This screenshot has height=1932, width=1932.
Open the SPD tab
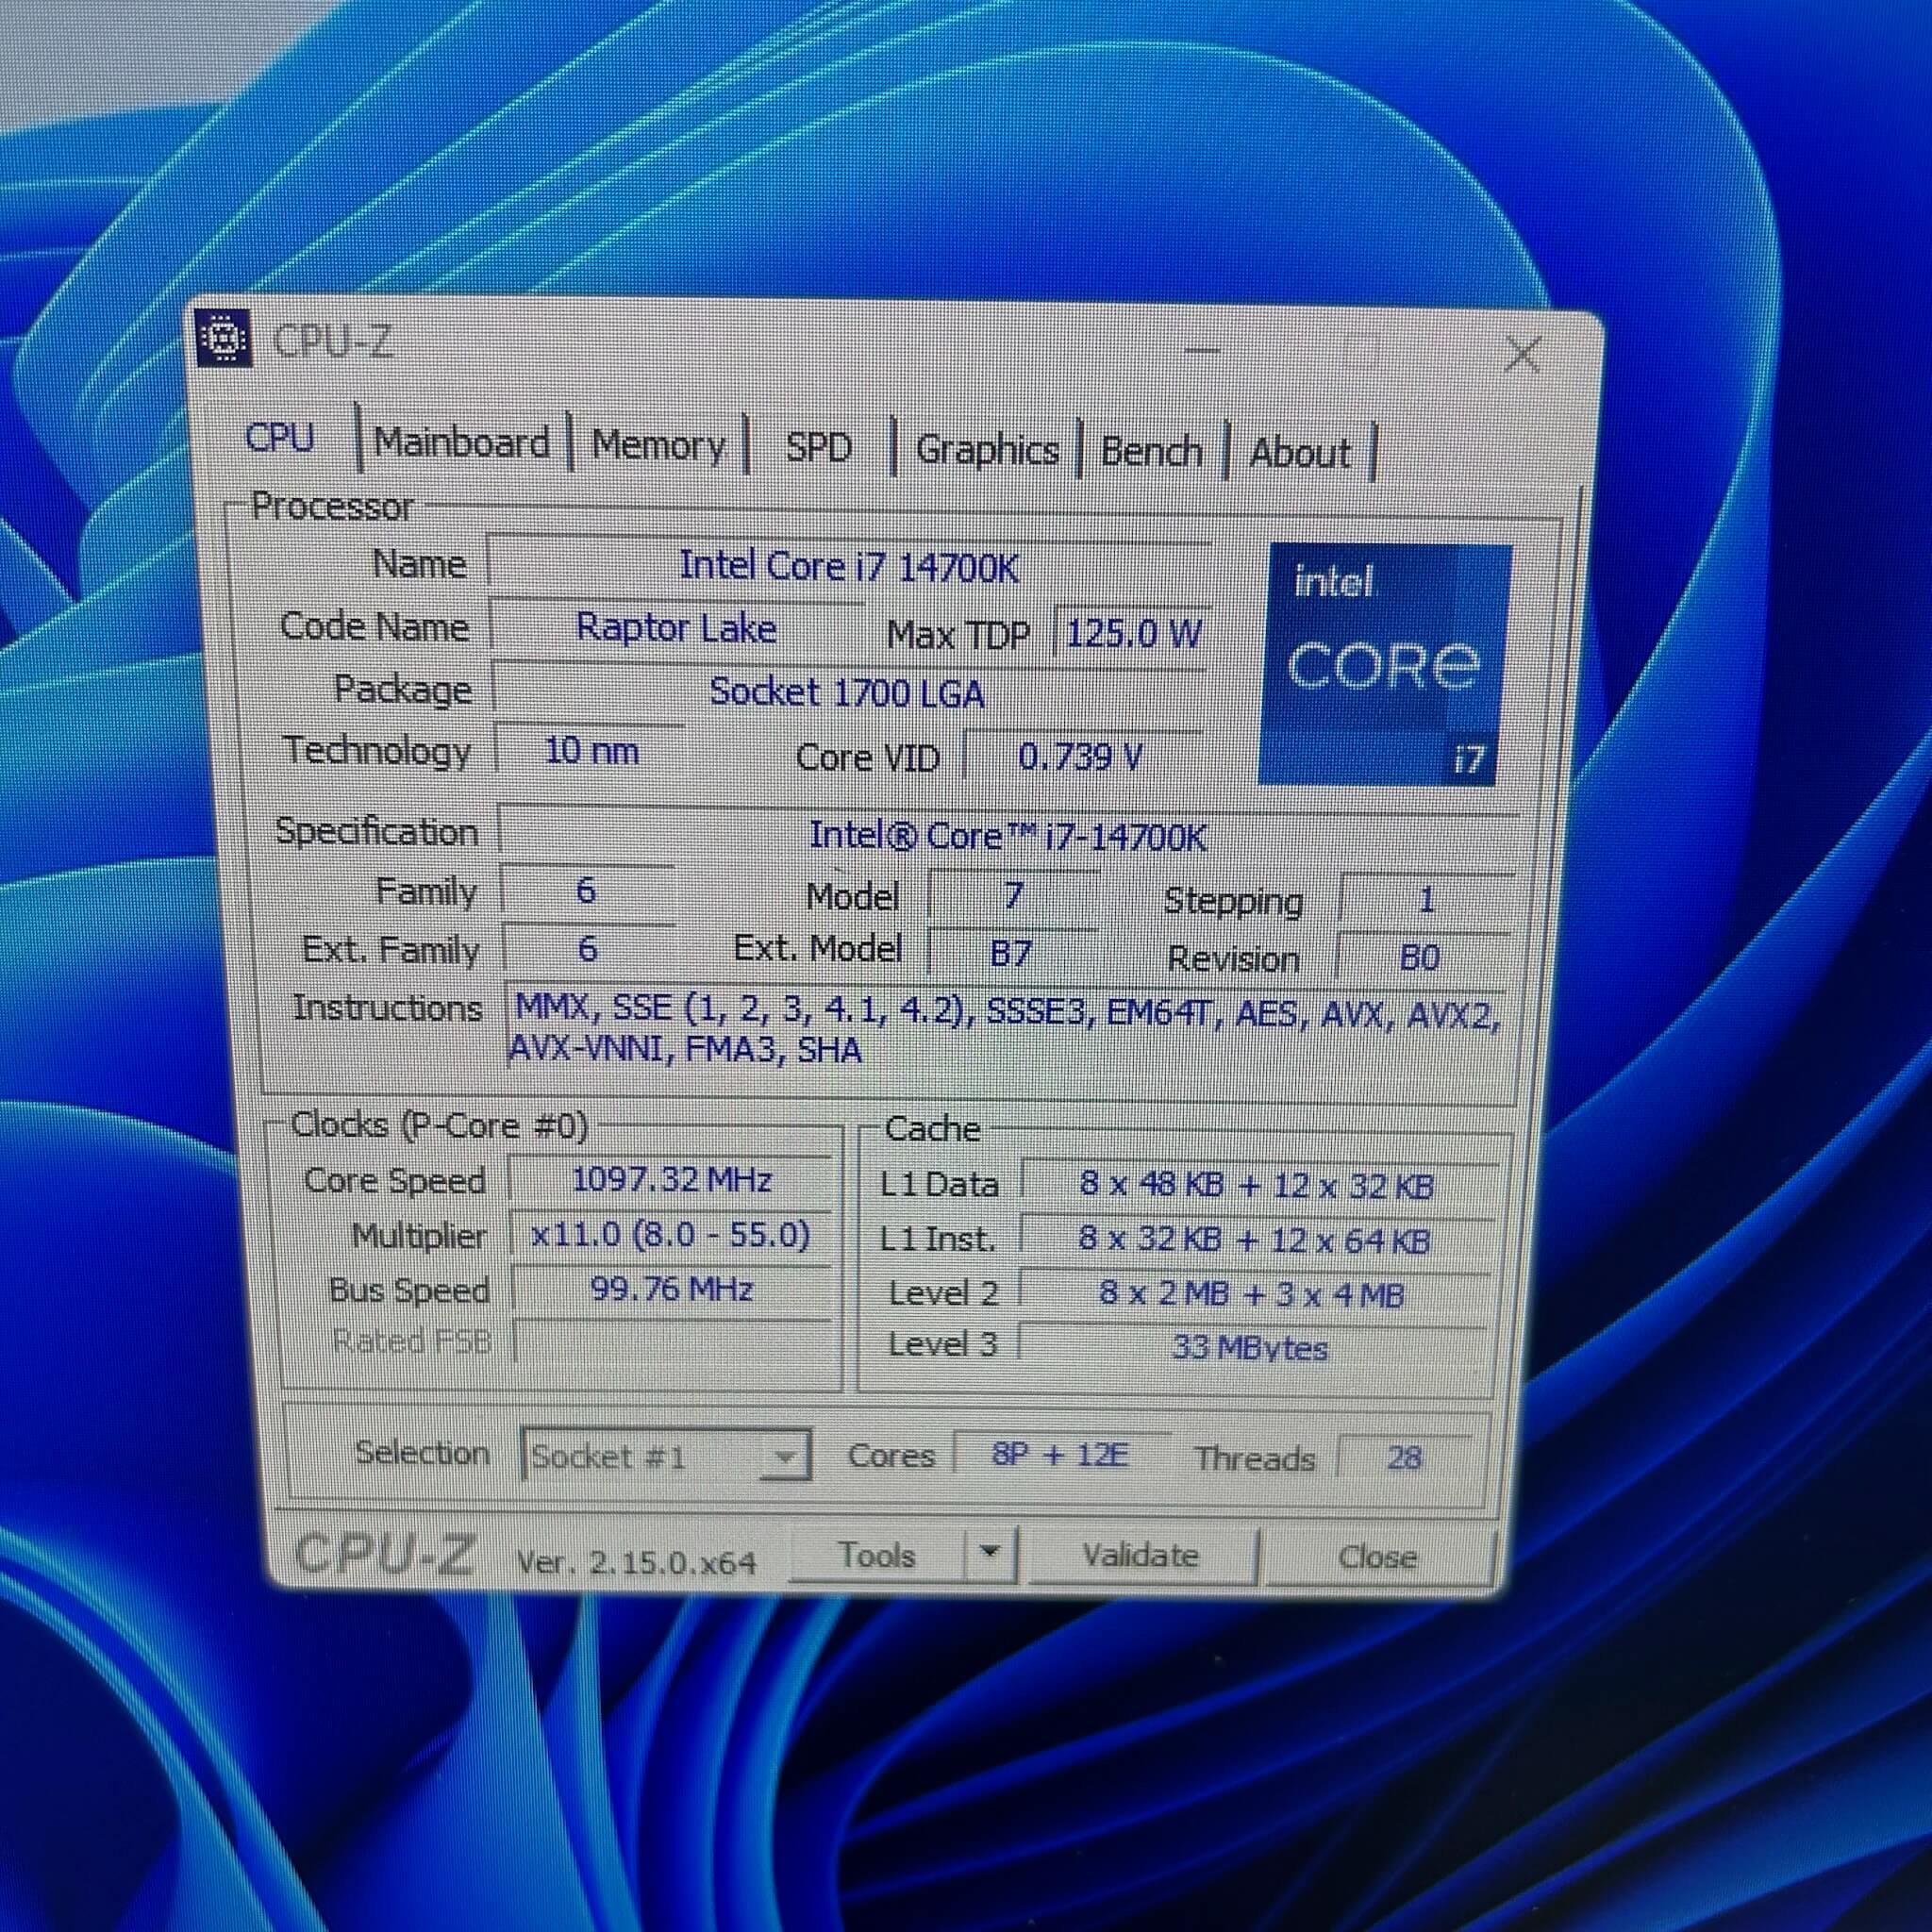coord(818,447)
